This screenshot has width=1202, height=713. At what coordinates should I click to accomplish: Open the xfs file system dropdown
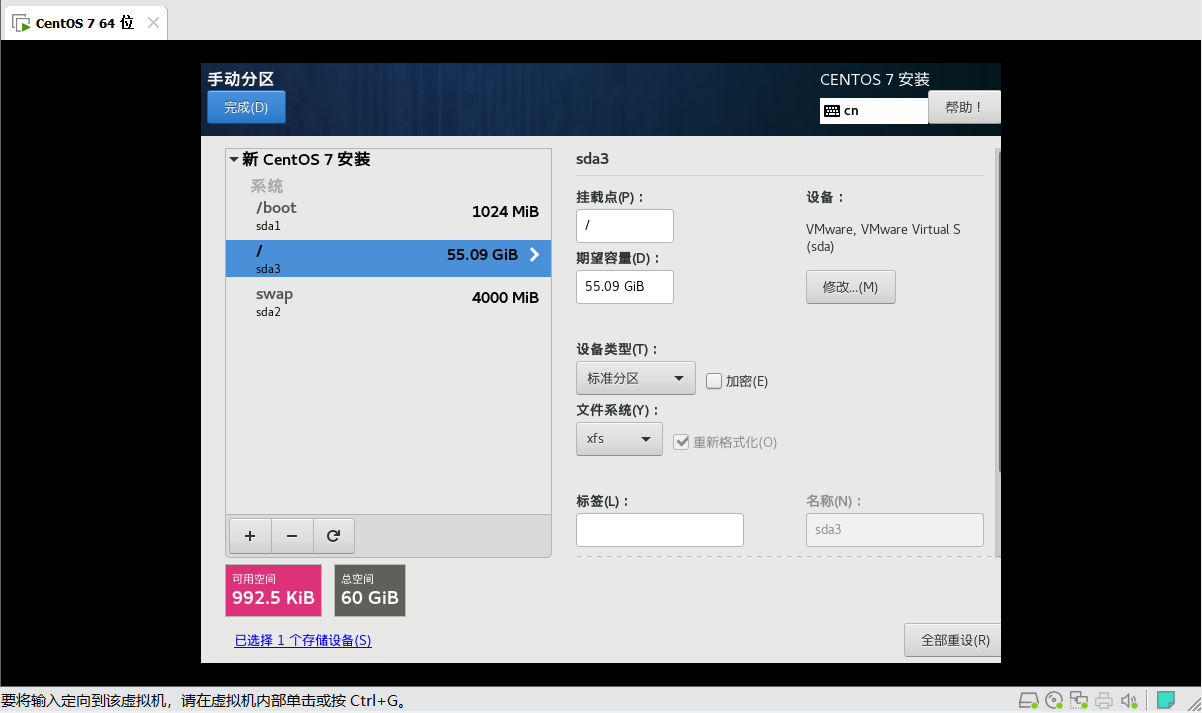click(x=619, y=439)
